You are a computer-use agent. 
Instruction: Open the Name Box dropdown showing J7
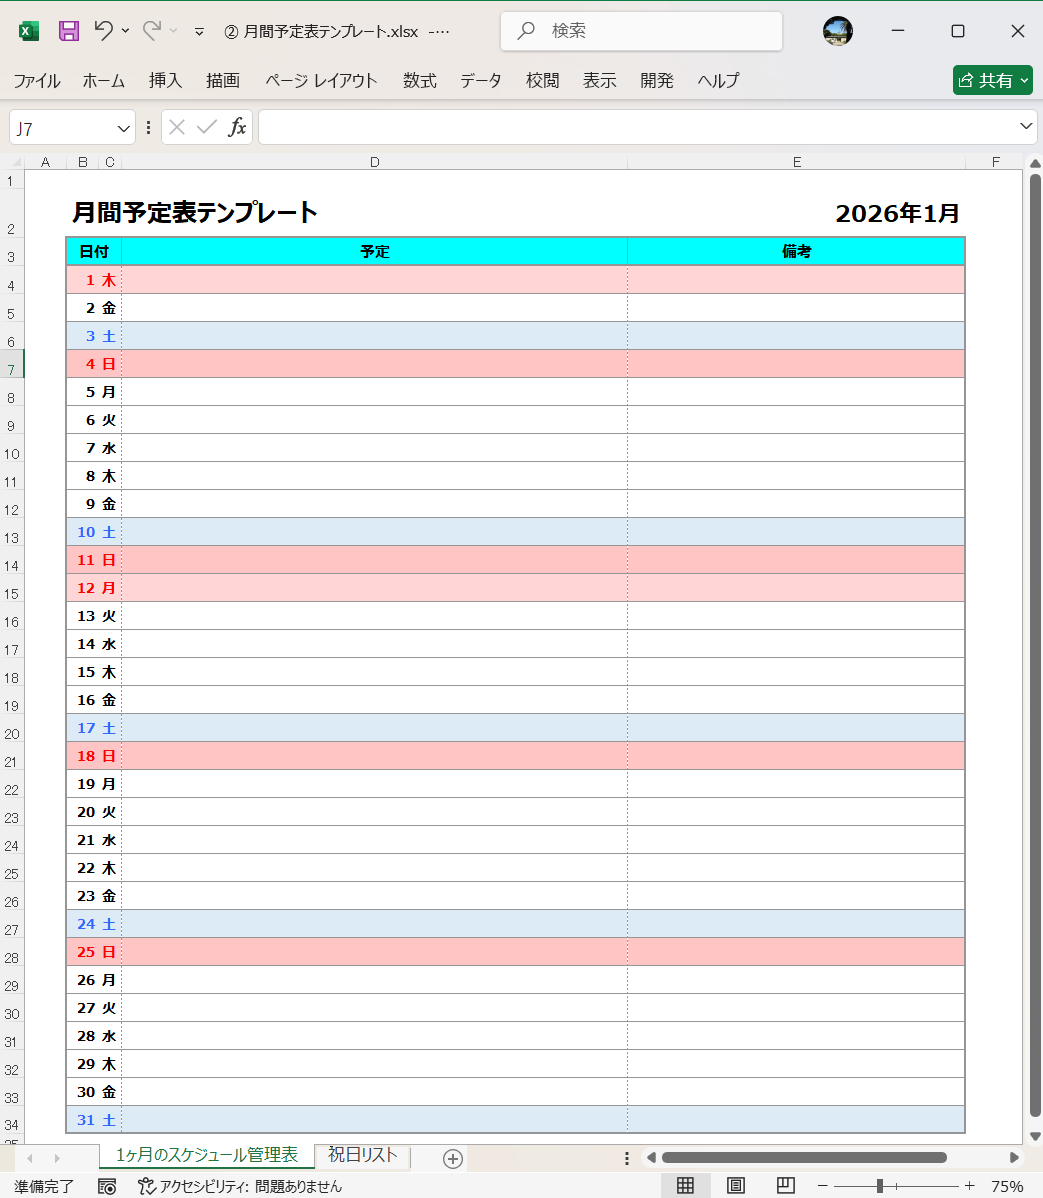[124, 126]
